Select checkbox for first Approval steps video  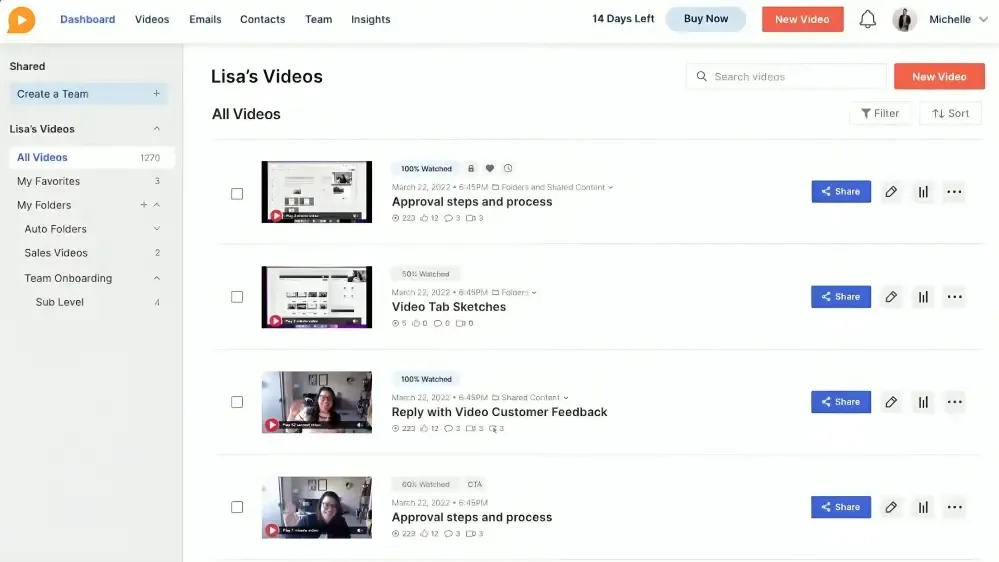click(x=237, y=194)
